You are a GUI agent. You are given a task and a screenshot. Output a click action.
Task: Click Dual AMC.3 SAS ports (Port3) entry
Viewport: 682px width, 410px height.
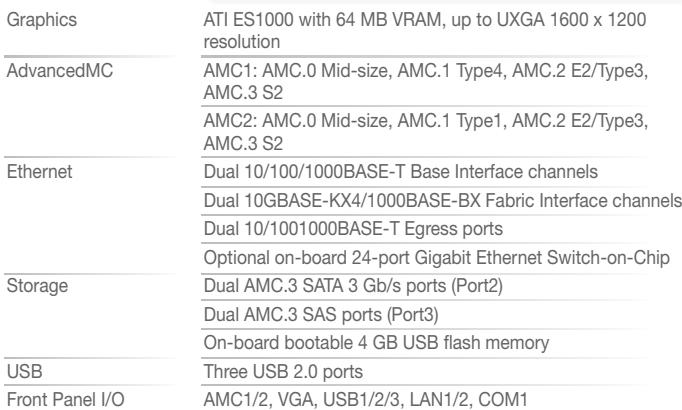click(x=321, y=315)
